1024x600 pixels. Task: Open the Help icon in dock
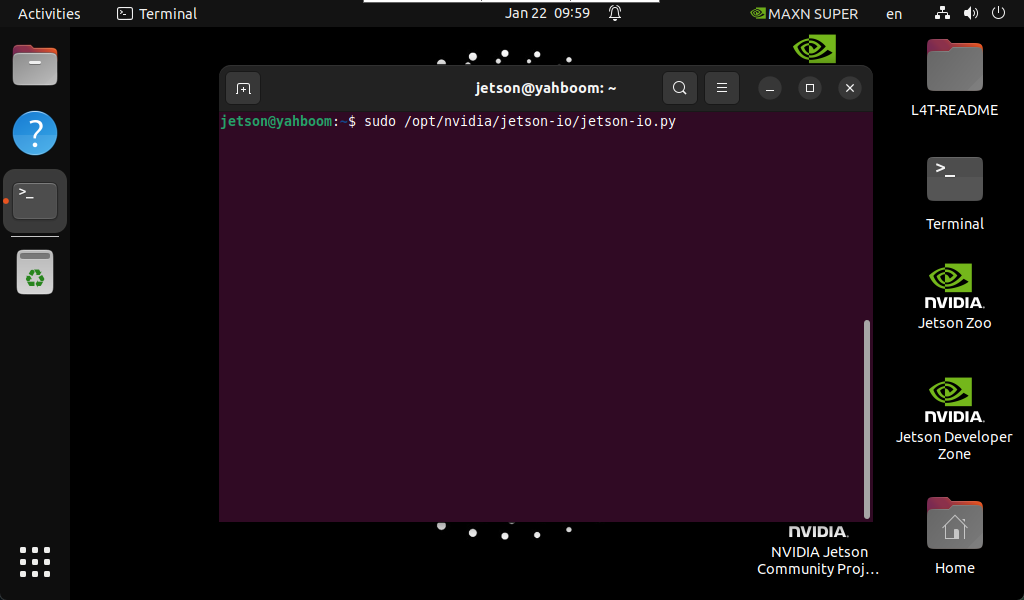[35, 133]
